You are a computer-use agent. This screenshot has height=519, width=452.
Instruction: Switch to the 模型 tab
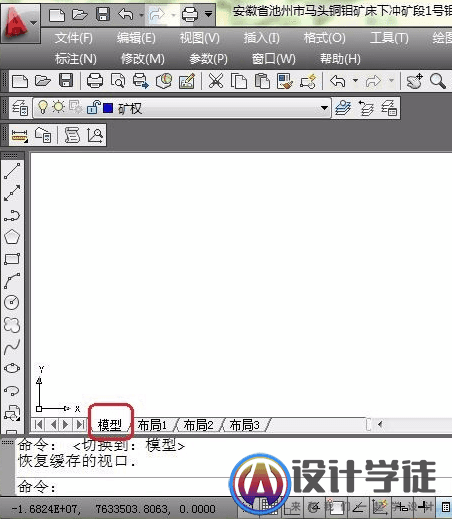click(110, 425)
